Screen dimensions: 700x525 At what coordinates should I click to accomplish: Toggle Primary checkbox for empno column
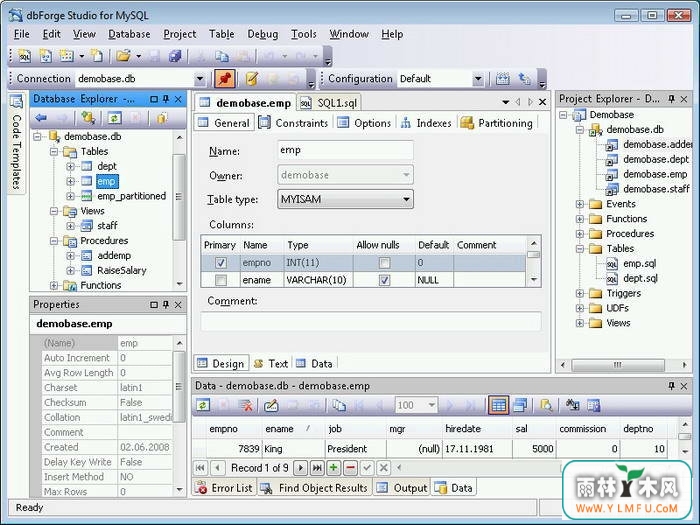[x=221, y=263]
